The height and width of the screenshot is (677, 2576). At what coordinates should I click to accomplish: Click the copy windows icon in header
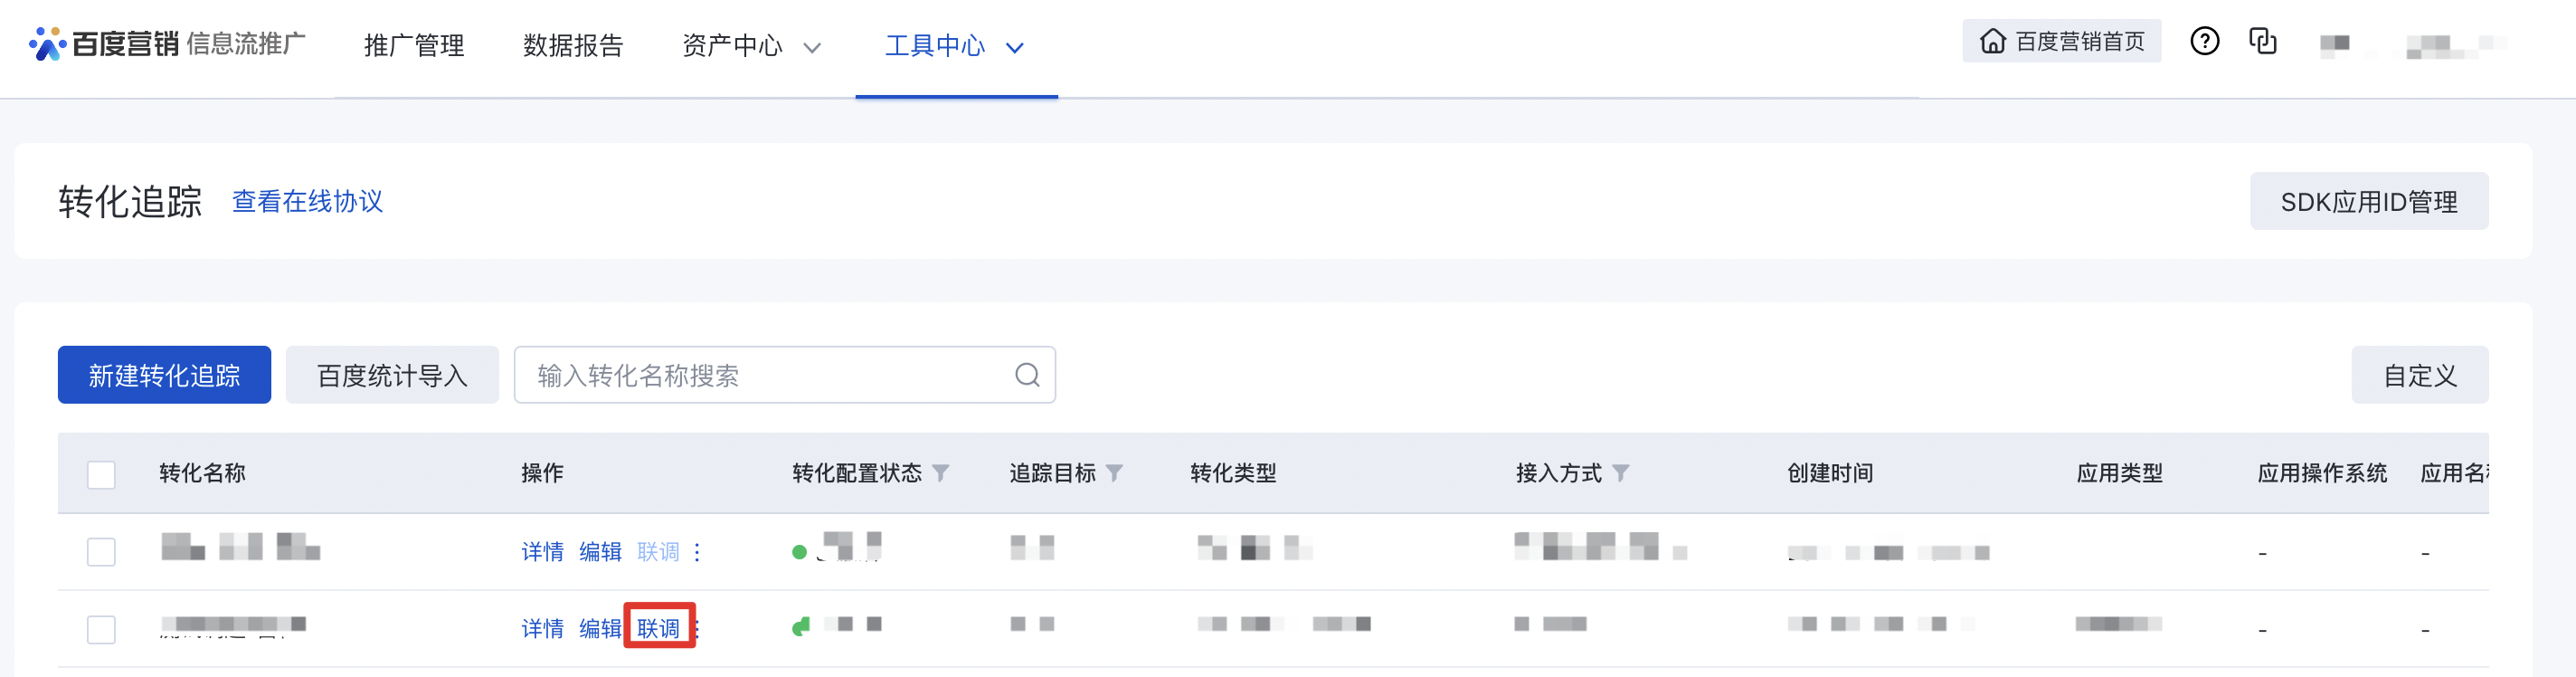2262,41
